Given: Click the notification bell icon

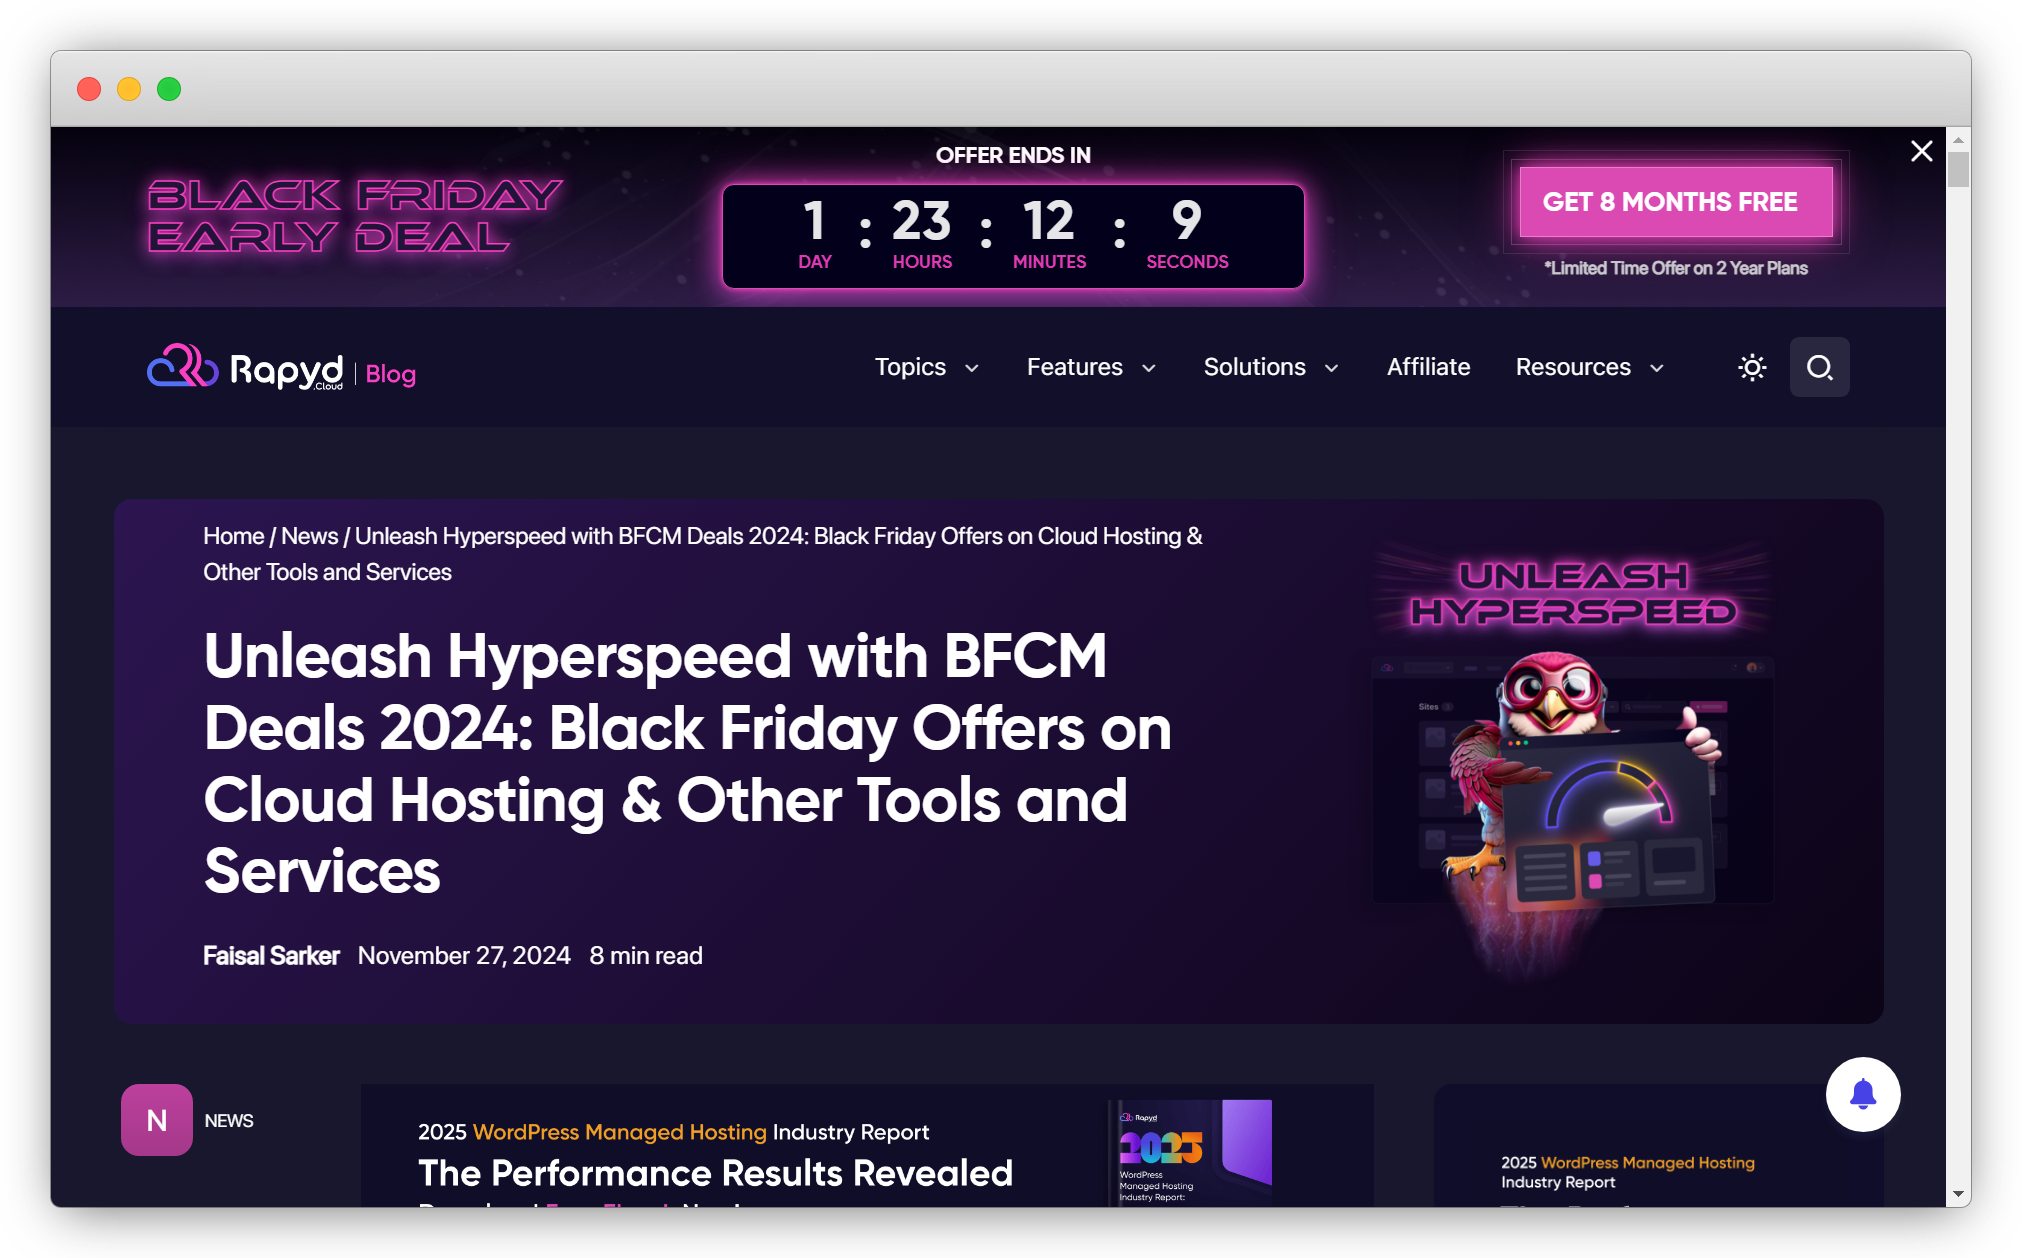Looking at the screenshot, I should (x=1862, y=1094).
